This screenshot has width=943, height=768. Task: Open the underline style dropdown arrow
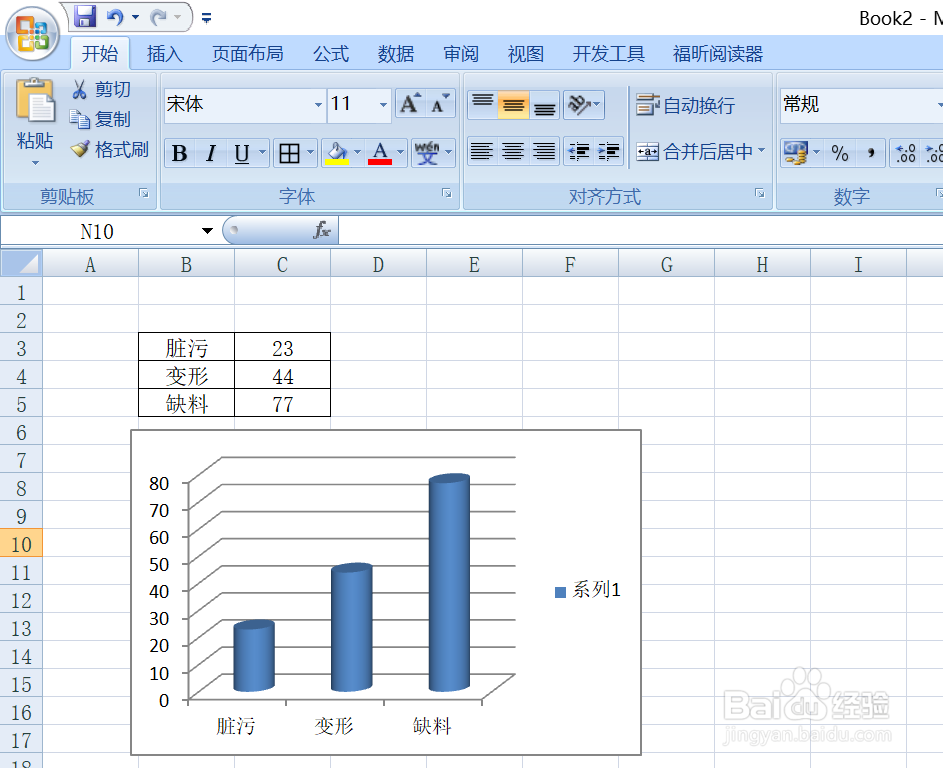(x=262, y=153)
